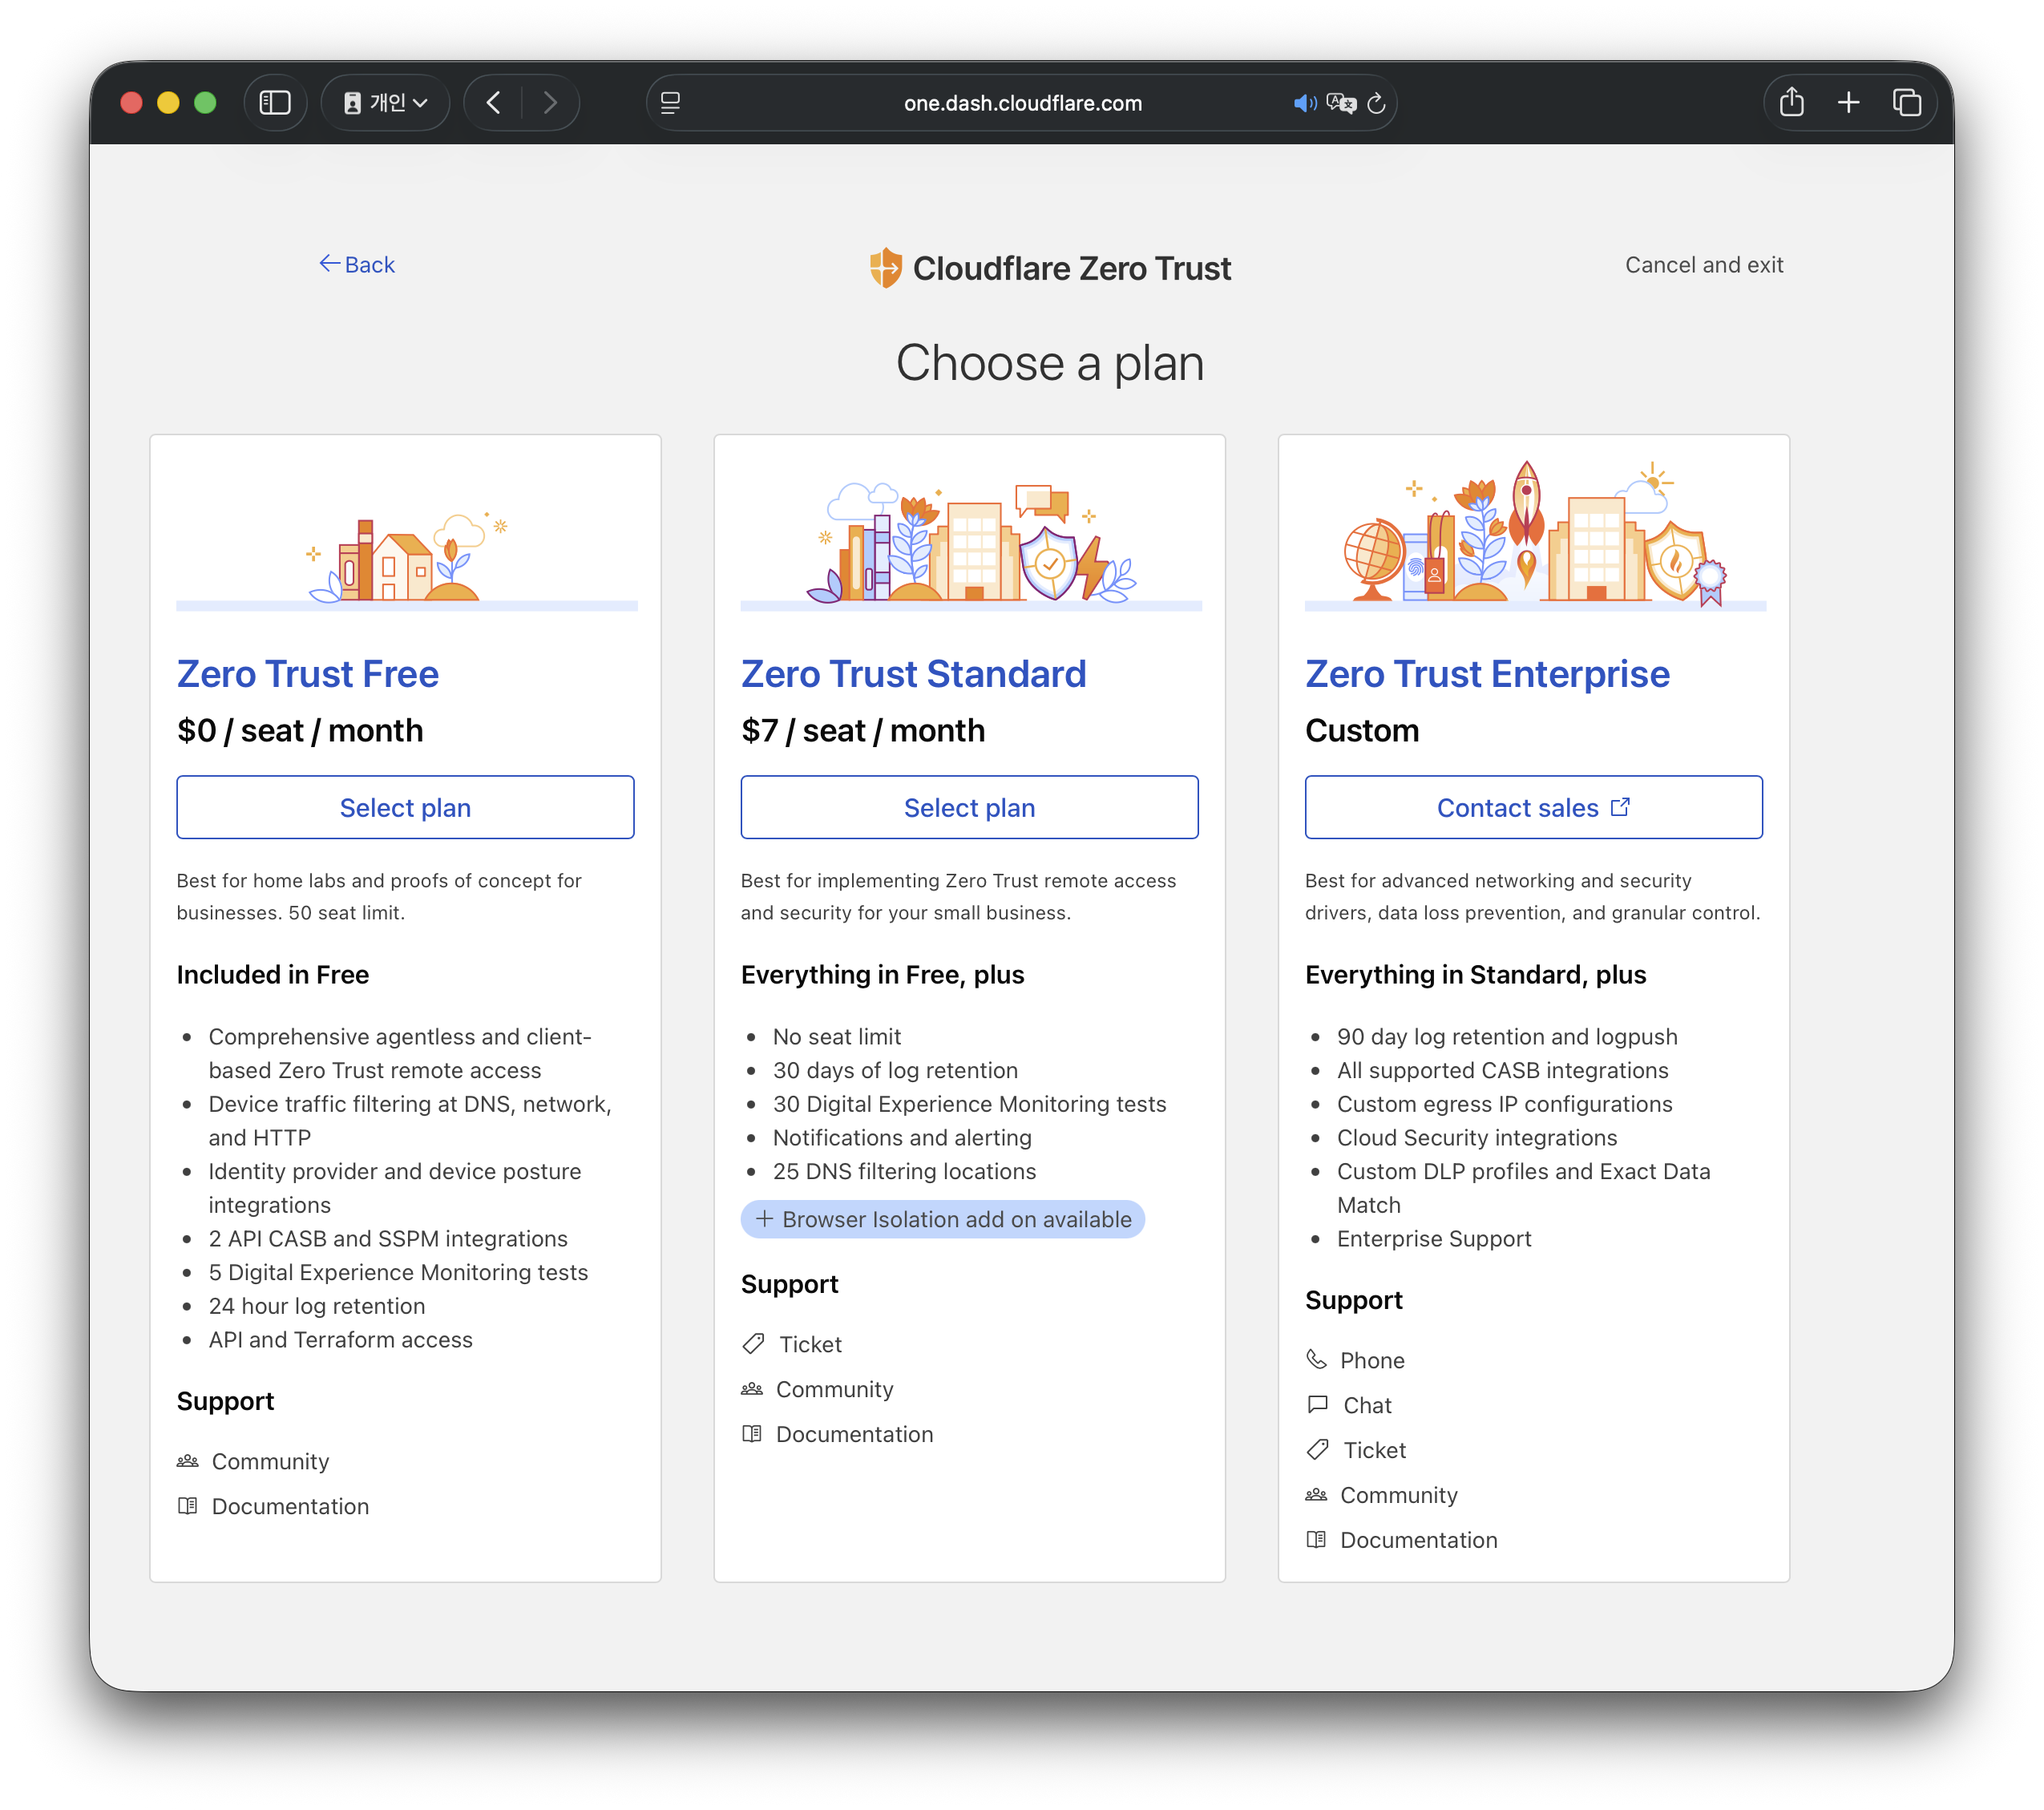Mute tab audio via speaker icon
The width and height of the screenshot is (2044, 1810).
click(1304, 103)
